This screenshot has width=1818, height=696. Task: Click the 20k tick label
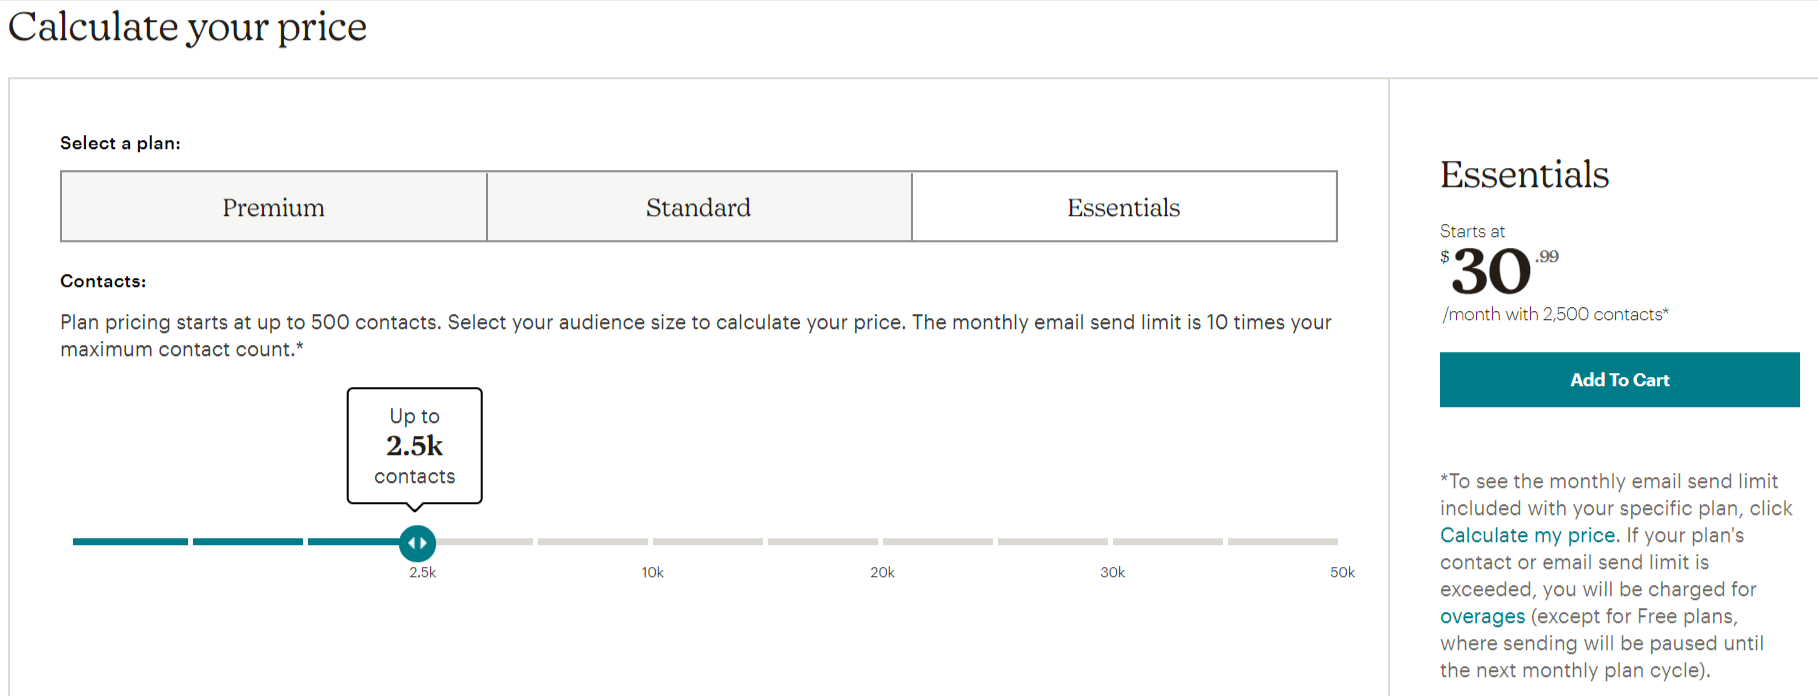click(882, 572)
